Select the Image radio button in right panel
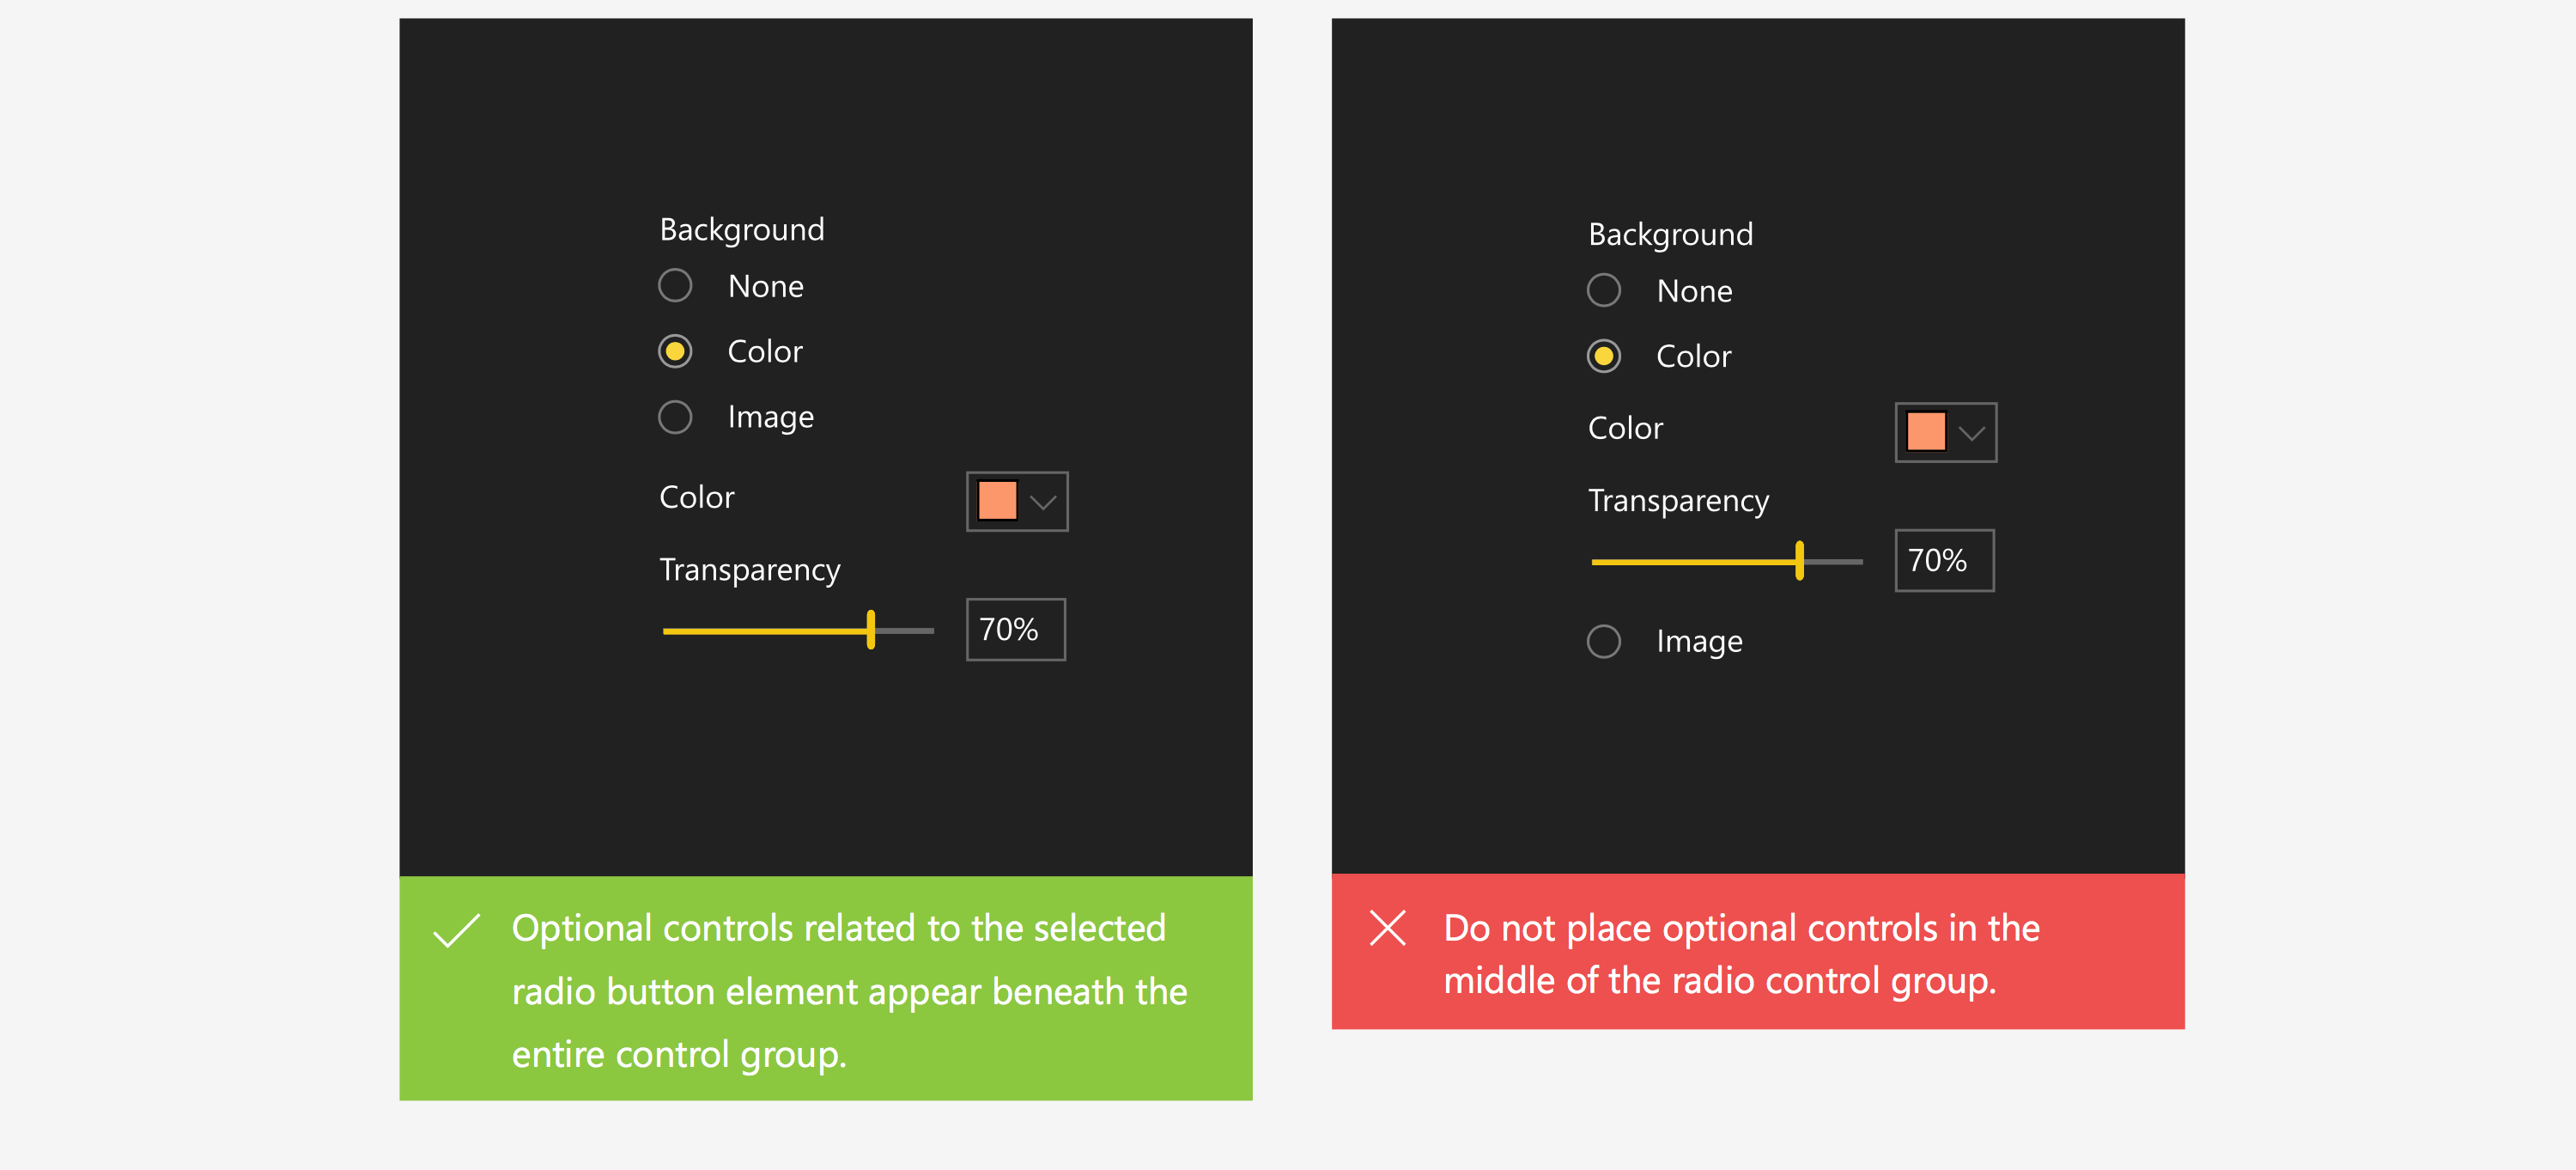This screenshot has height=1170, width=2576. point(1603,641)
